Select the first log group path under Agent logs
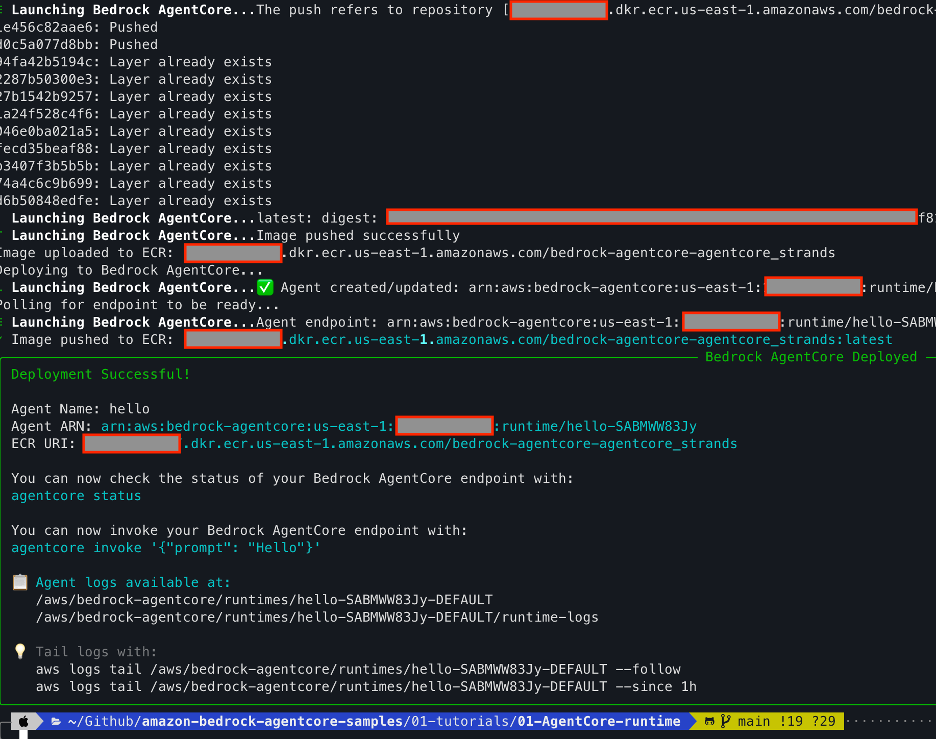The height and width of the screenshot is (740, 936). pos(264,600)
